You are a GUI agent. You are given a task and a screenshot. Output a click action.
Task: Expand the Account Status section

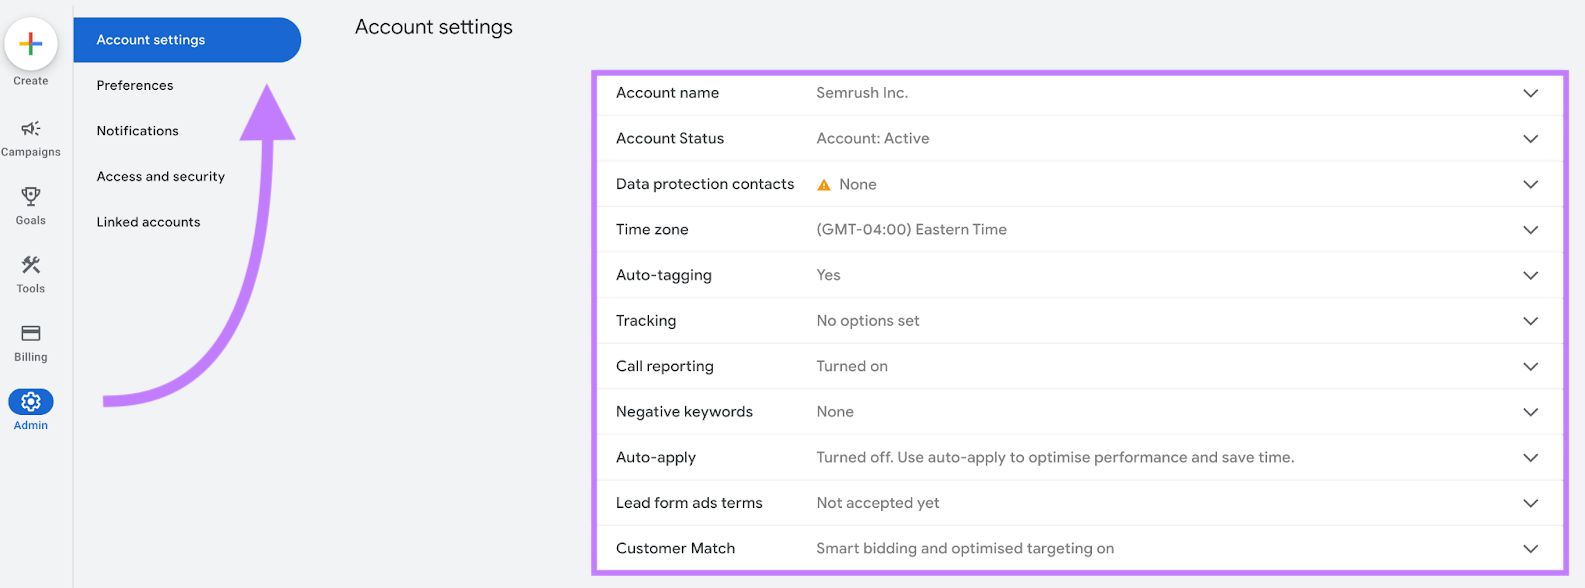(1530, 138)
